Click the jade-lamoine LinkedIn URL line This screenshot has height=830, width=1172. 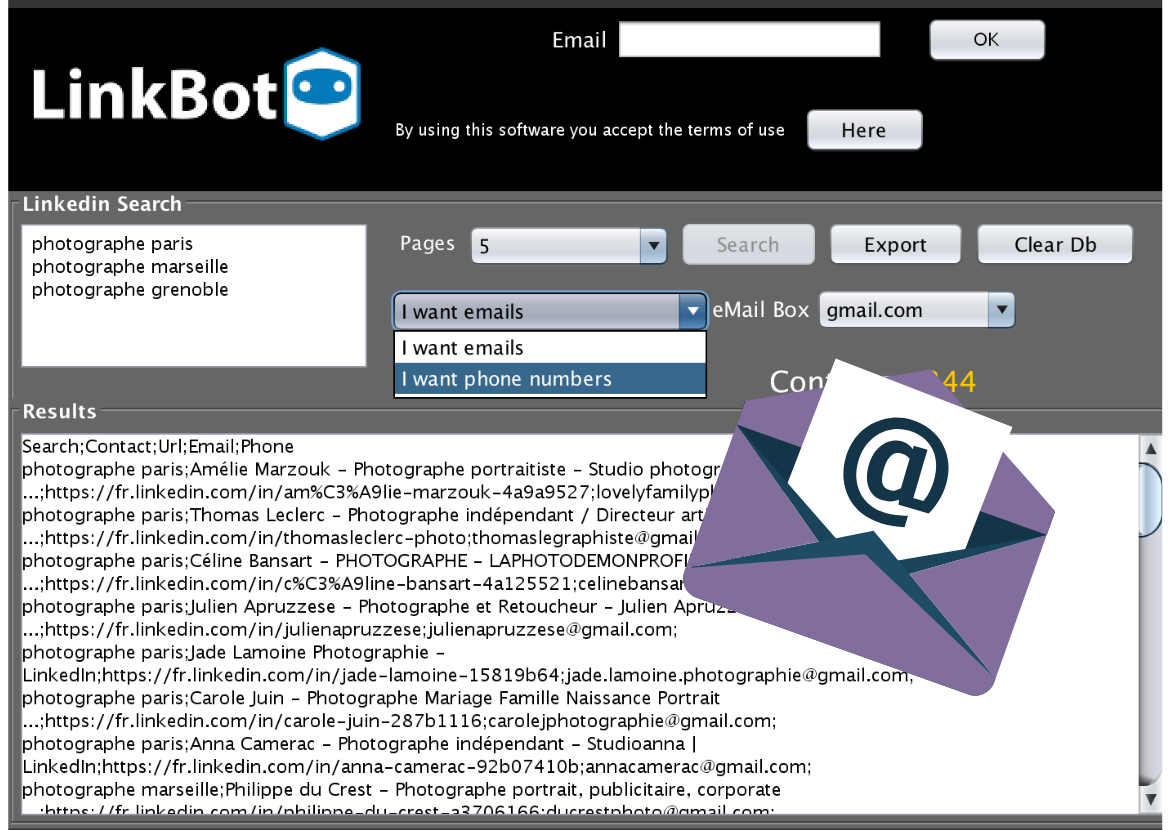[468, 675]
